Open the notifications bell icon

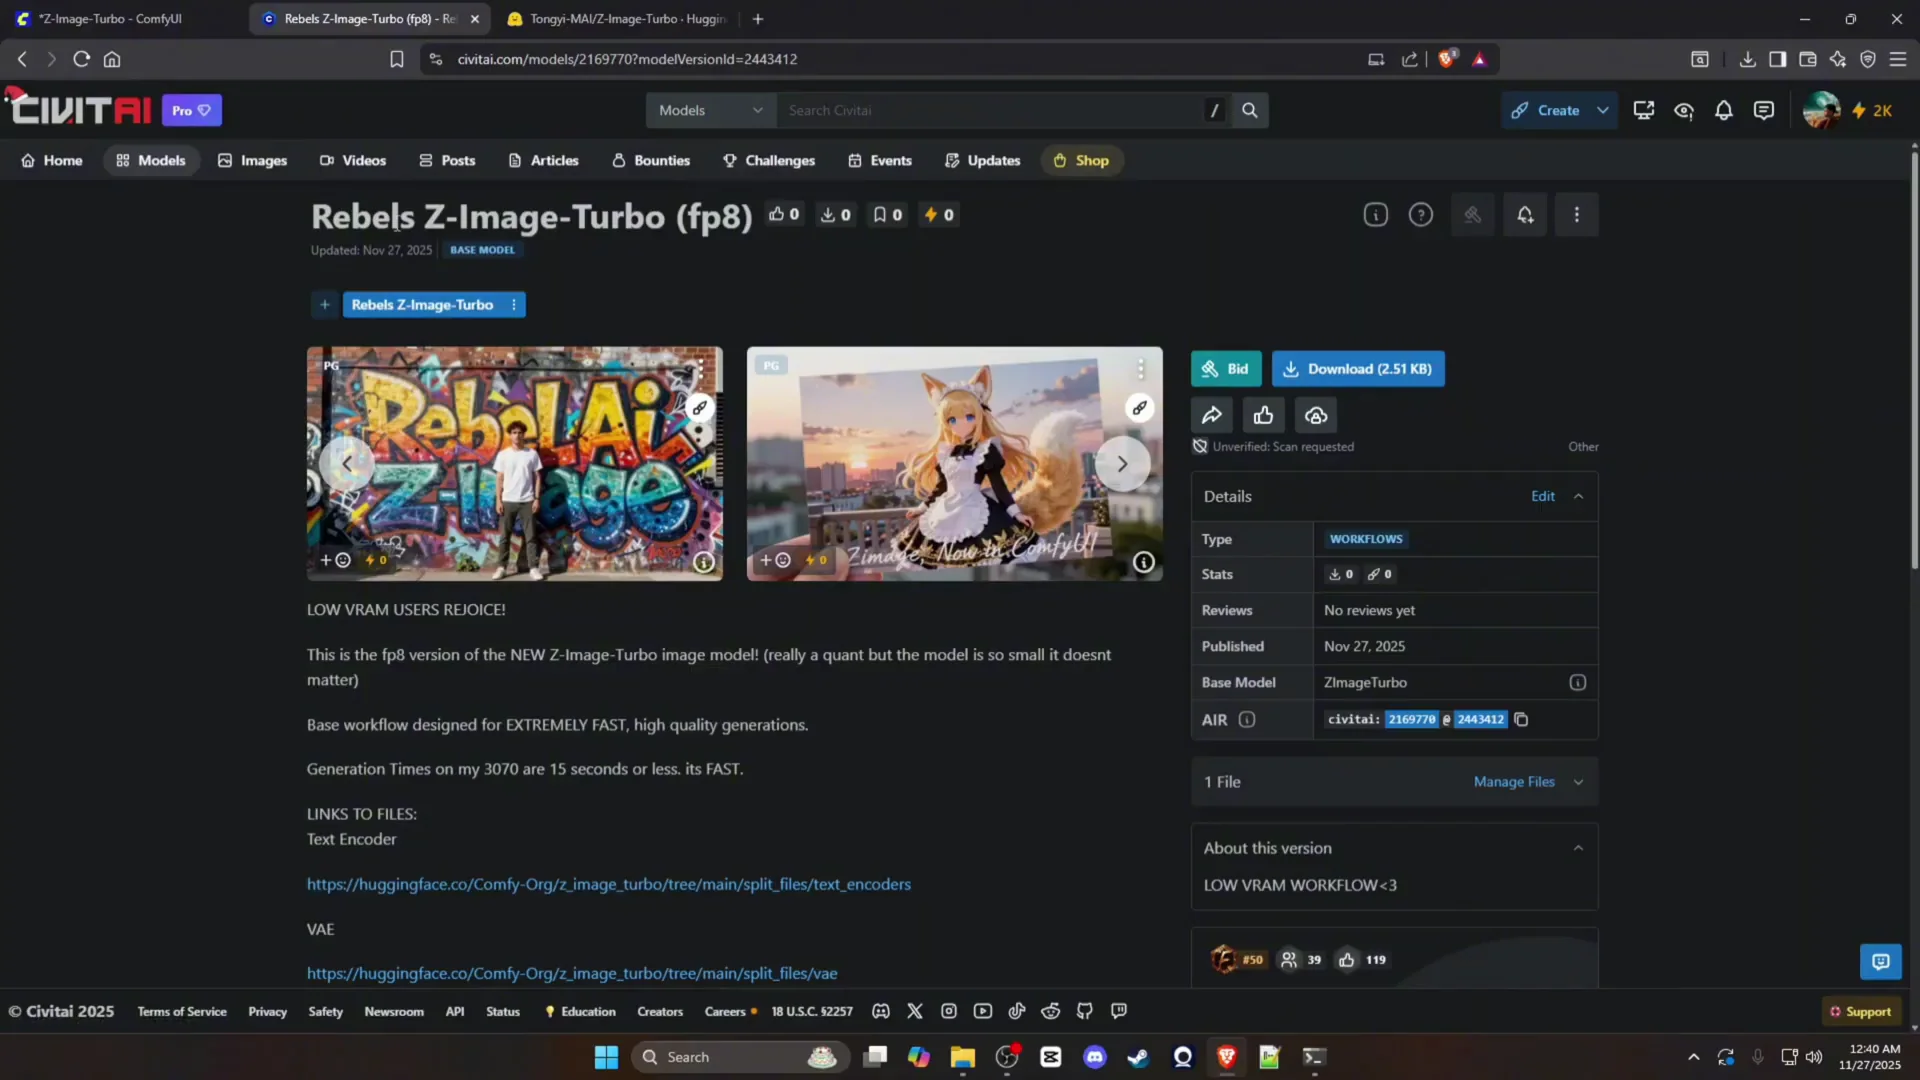pyautogui.click(x=1722, y=110)
